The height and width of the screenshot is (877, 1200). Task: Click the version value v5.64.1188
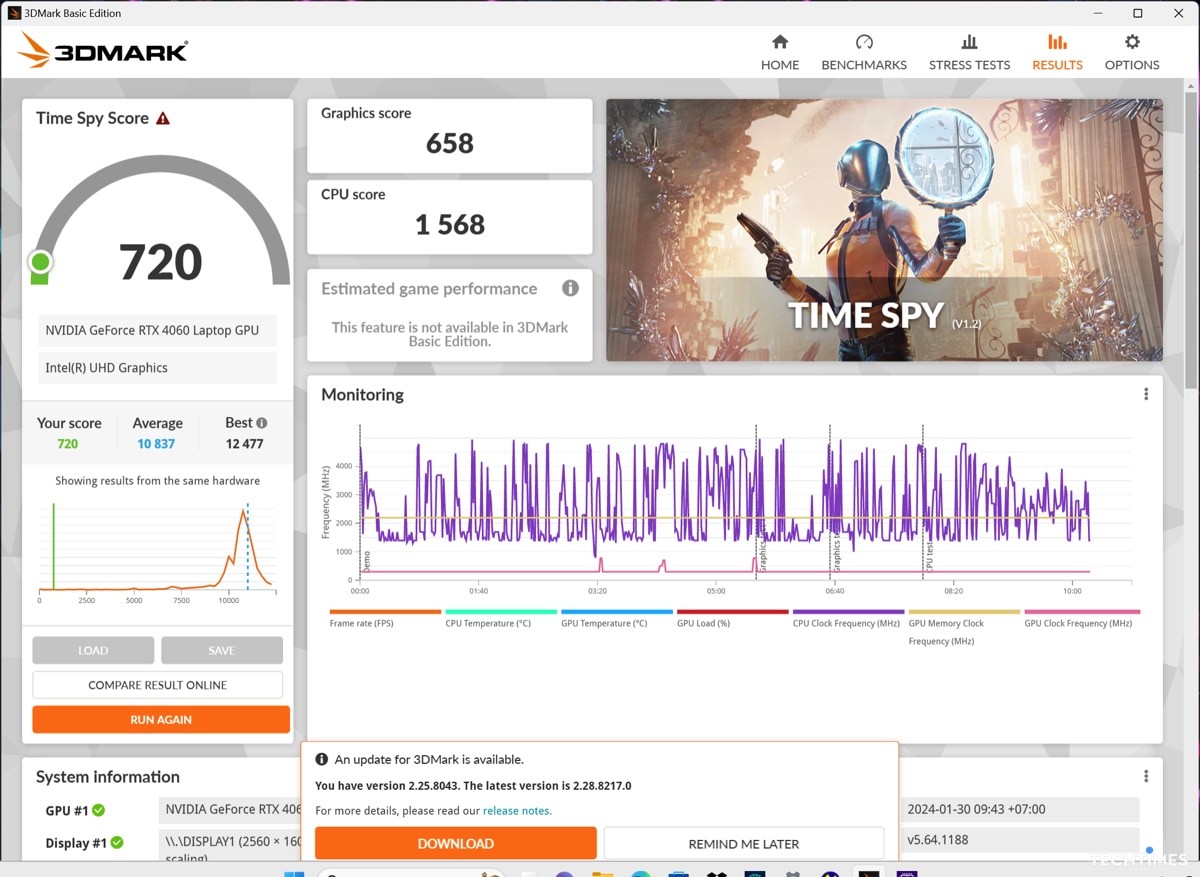click(938, 840)
